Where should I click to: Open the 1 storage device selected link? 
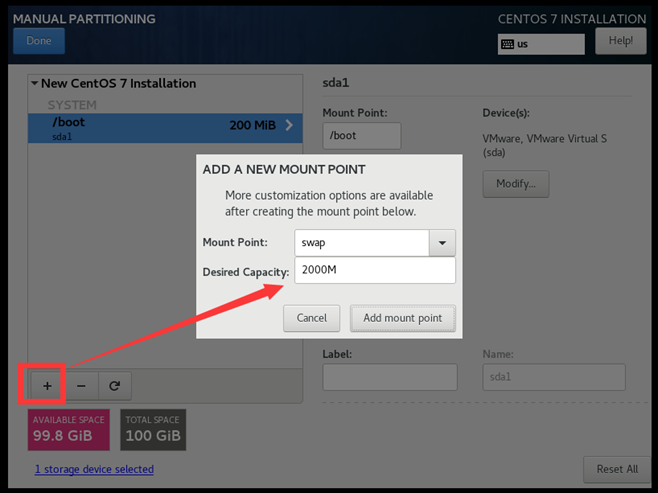pos(94,469)
